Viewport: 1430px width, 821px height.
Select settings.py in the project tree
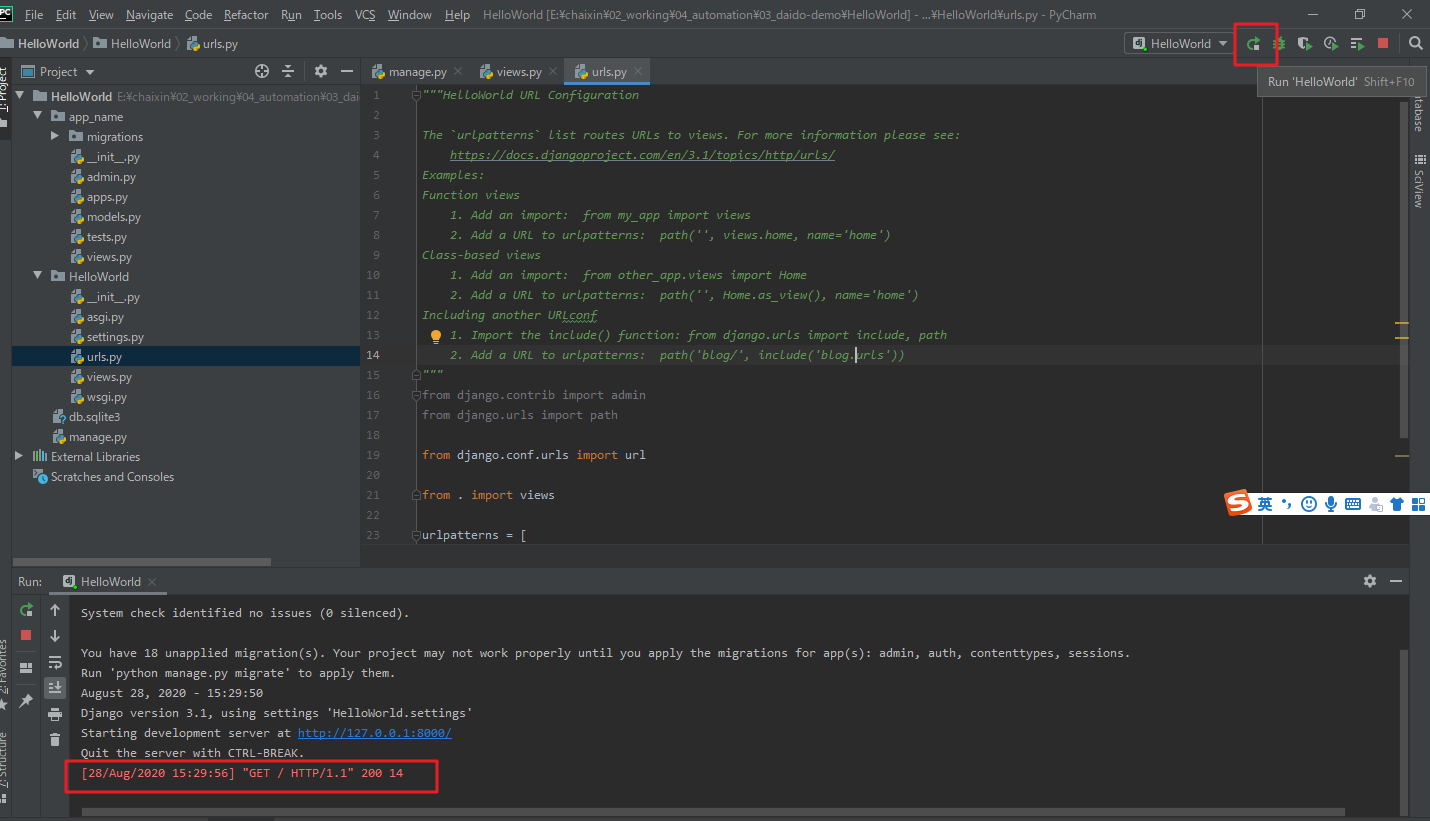click(x=115, y=337)
